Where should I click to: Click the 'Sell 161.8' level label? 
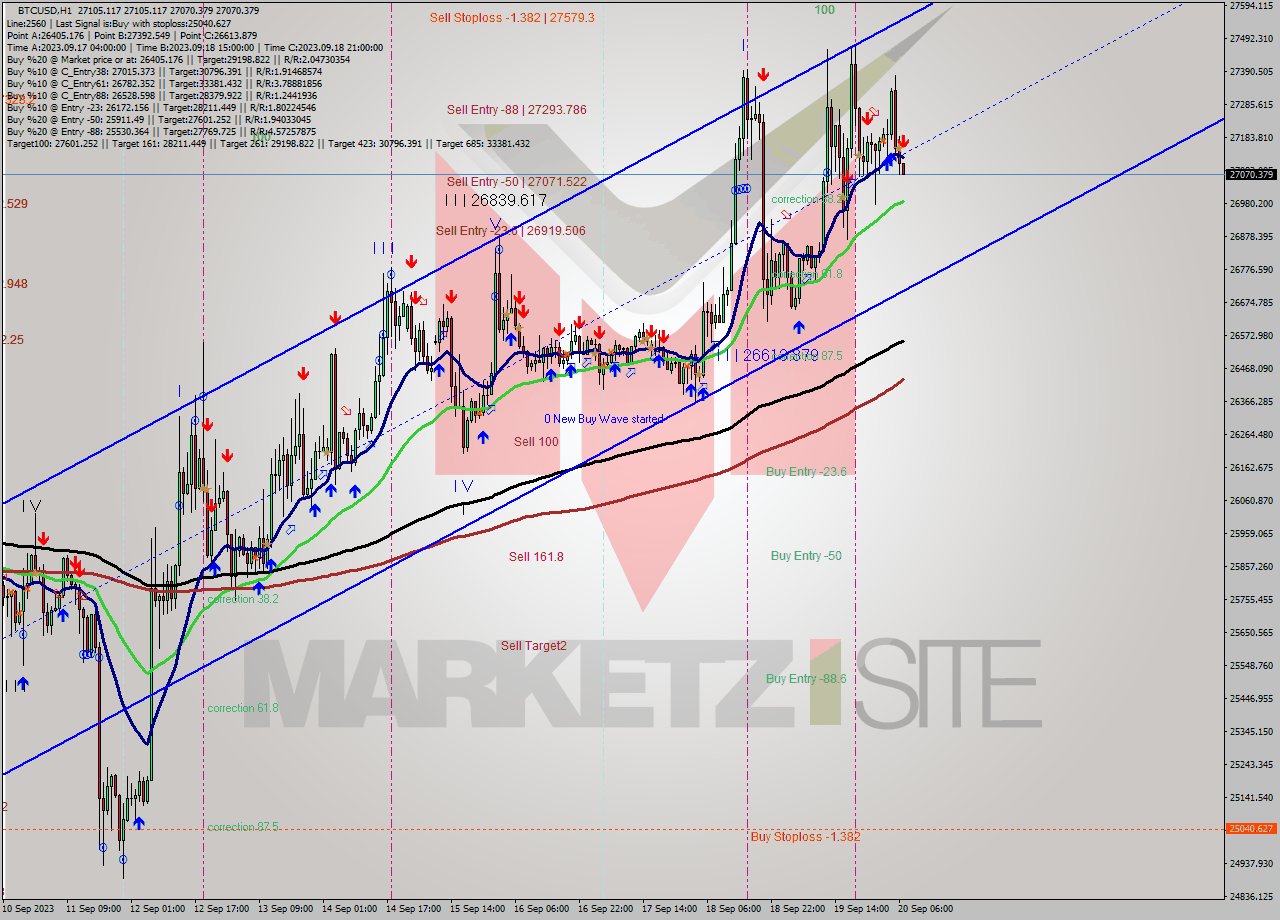[536, 557]
